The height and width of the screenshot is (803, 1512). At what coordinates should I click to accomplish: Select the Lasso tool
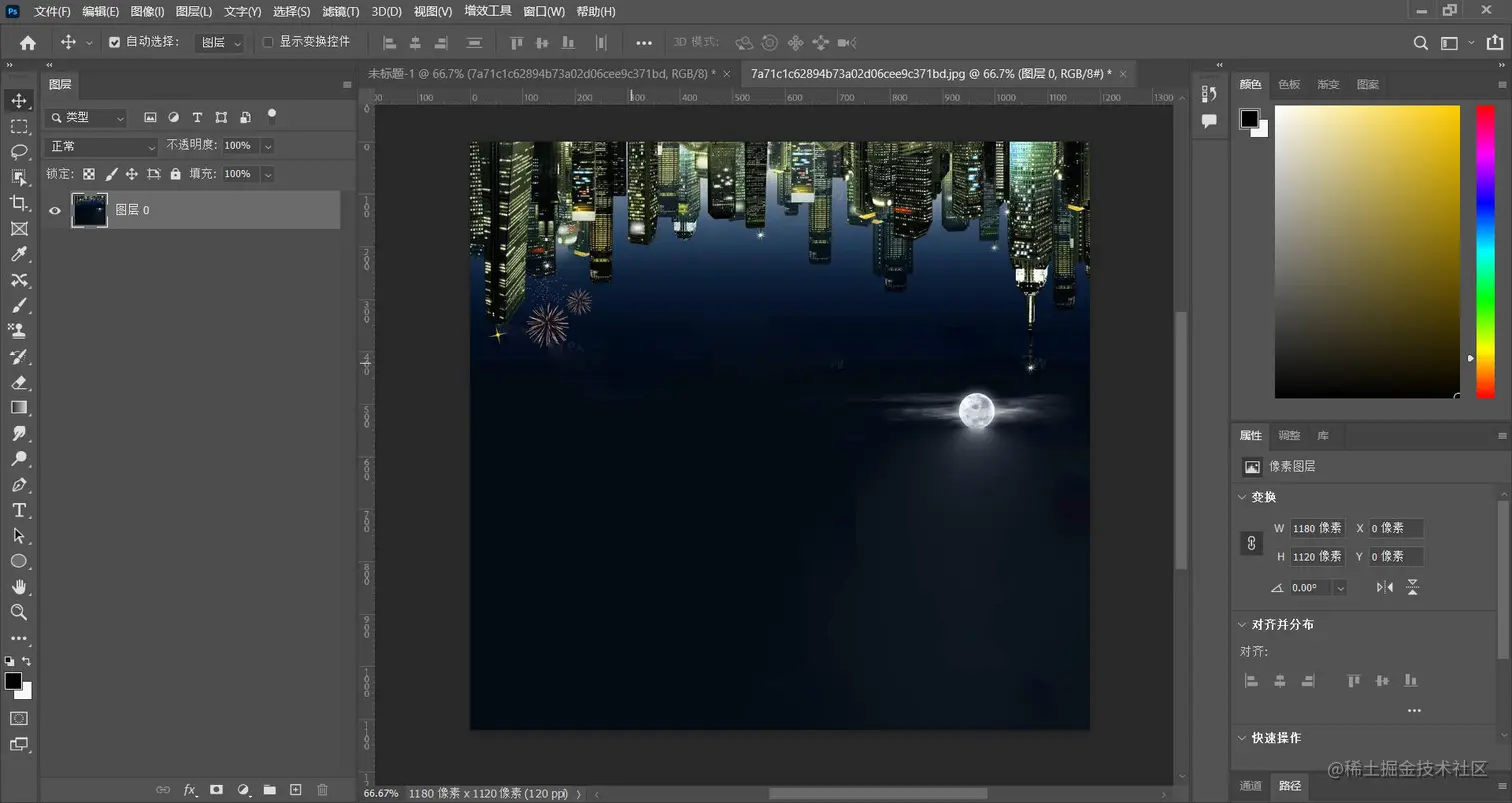(x=20, y=152)
